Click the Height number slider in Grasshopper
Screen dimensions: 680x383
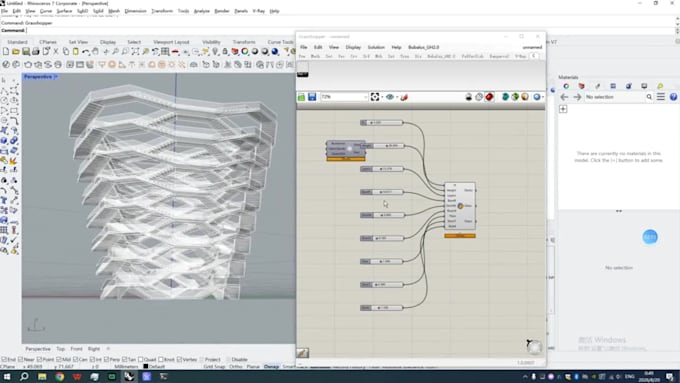click(x=382, y=146)
